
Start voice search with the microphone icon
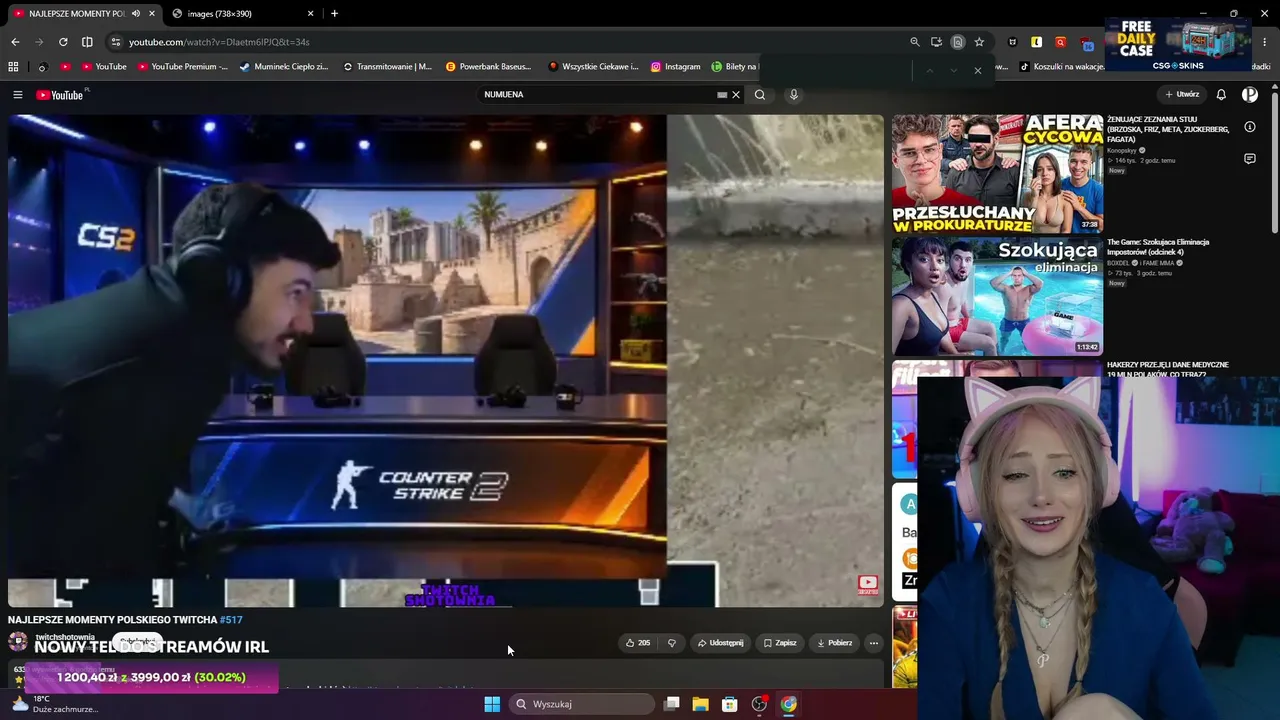pos(794,95)
